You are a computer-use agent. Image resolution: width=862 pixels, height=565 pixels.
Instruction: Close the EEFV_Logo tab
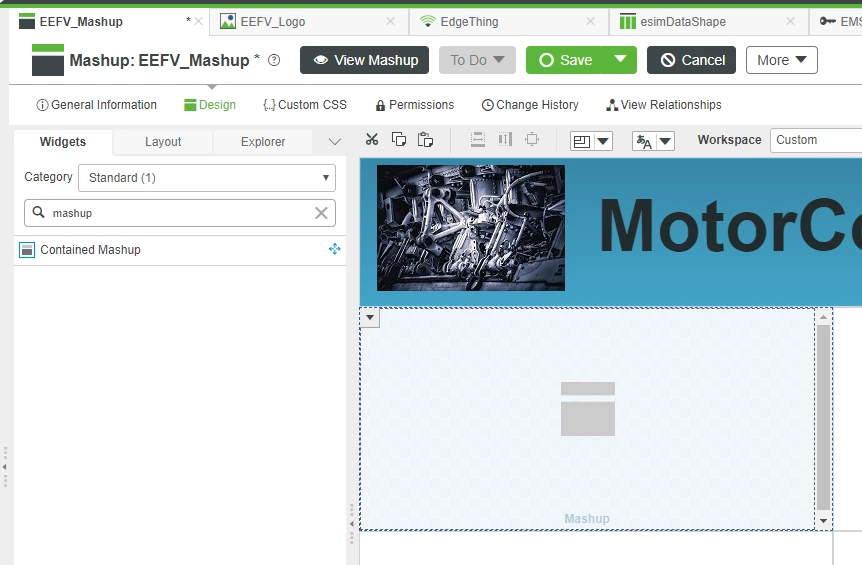click(x=390, y=21)
